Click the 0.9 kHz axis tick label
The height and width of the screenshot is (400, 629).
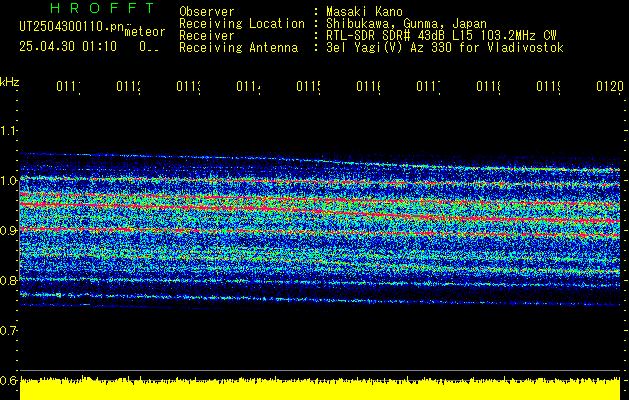pos(9,231)
